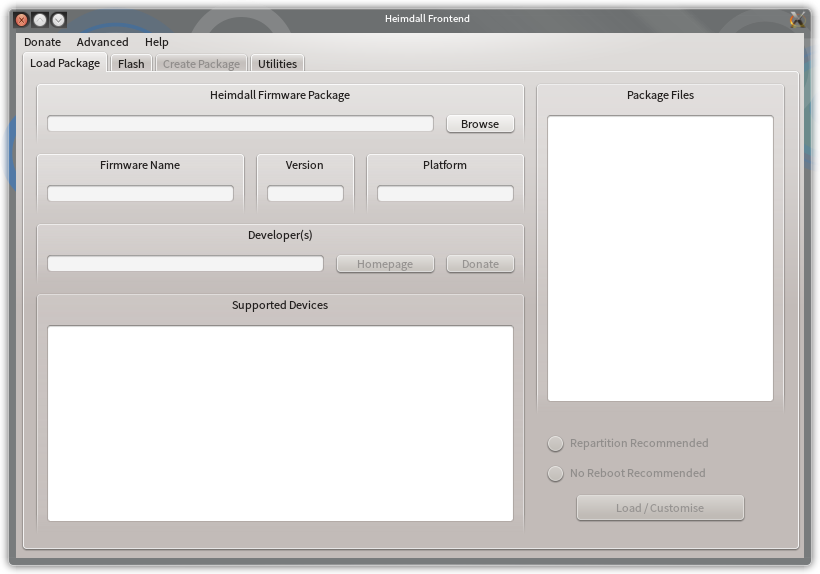This screenshot has width=820, height=574.
Task: Click the application icon in title bar
Action: (x=798, y=19)
